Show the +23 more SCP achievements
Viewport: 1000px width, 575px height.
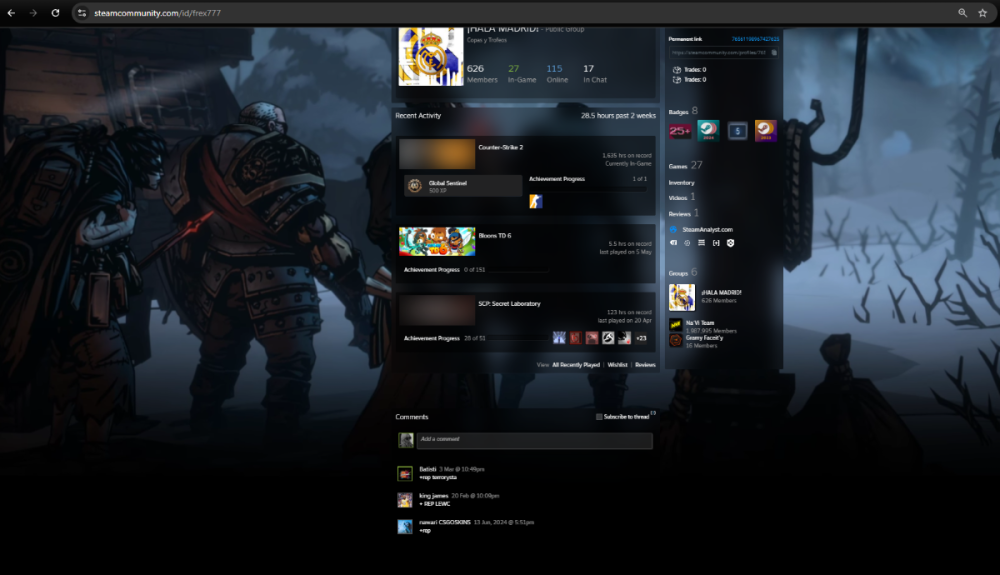coord(641,338)
